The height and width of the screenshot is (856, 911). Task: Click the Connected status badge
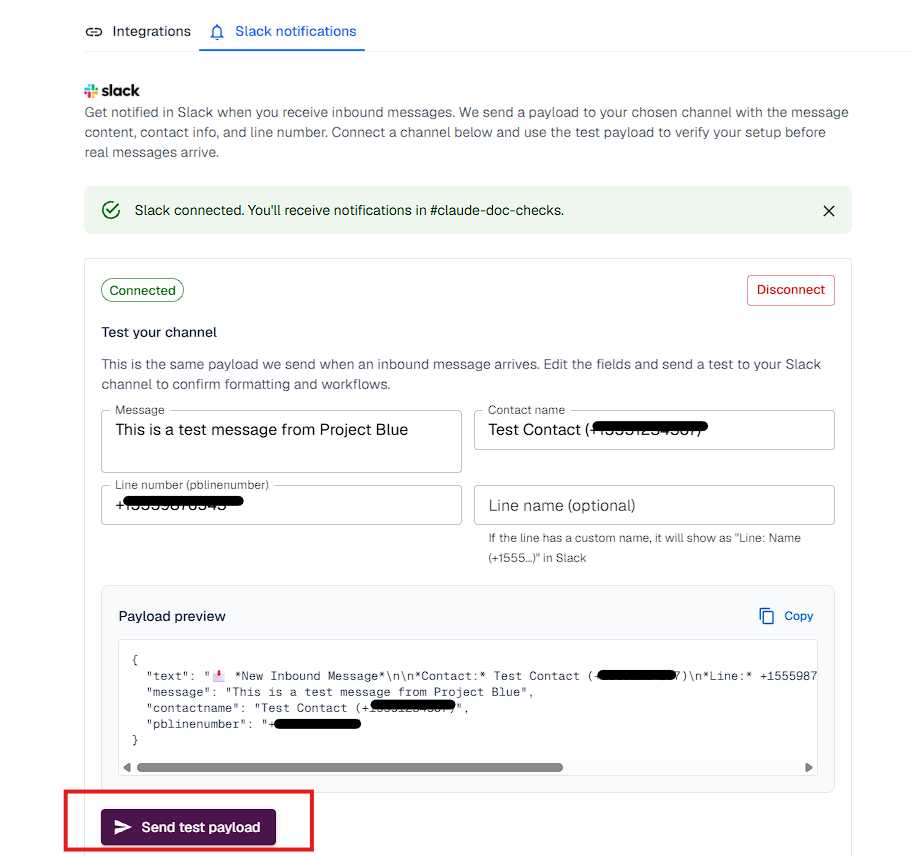tap(142, 290)
